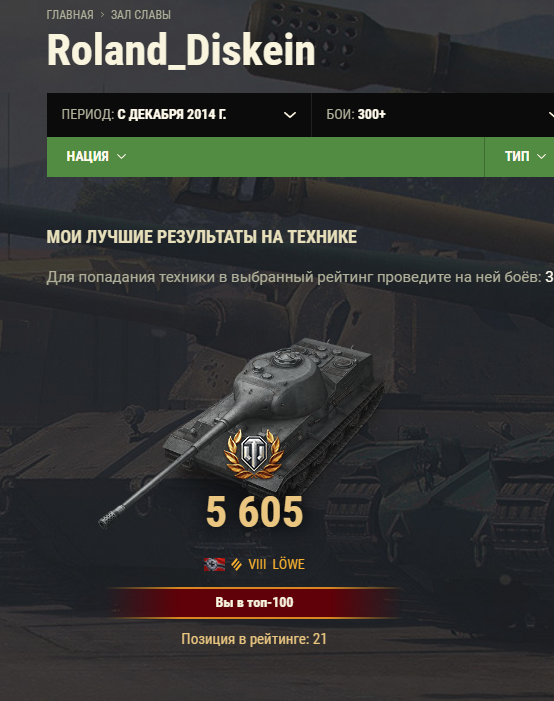554x701 pixels.
Task: Open the ГЛАВНАЯ breadcrumb link
Action: [x=70, y=15]
